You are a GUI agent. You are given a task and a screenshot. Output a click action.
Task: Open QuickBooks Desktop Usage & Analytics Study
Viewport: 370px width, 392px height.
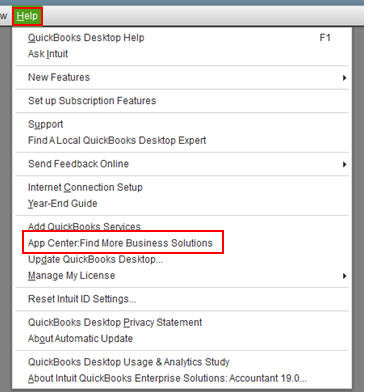point(182,362)
